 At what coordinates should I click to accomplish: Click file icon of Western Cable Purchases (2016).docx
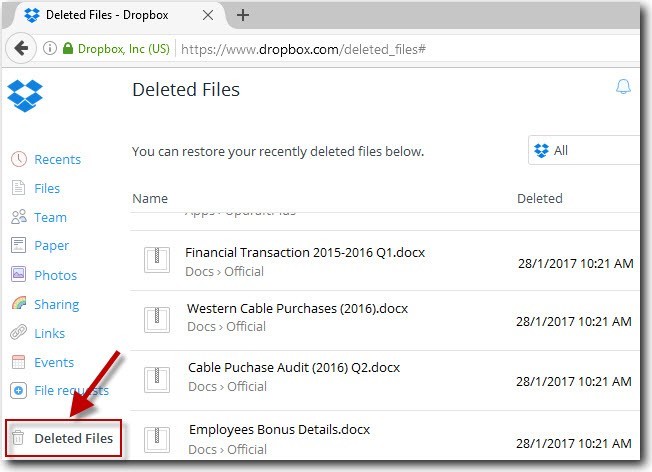pos(157,320)
